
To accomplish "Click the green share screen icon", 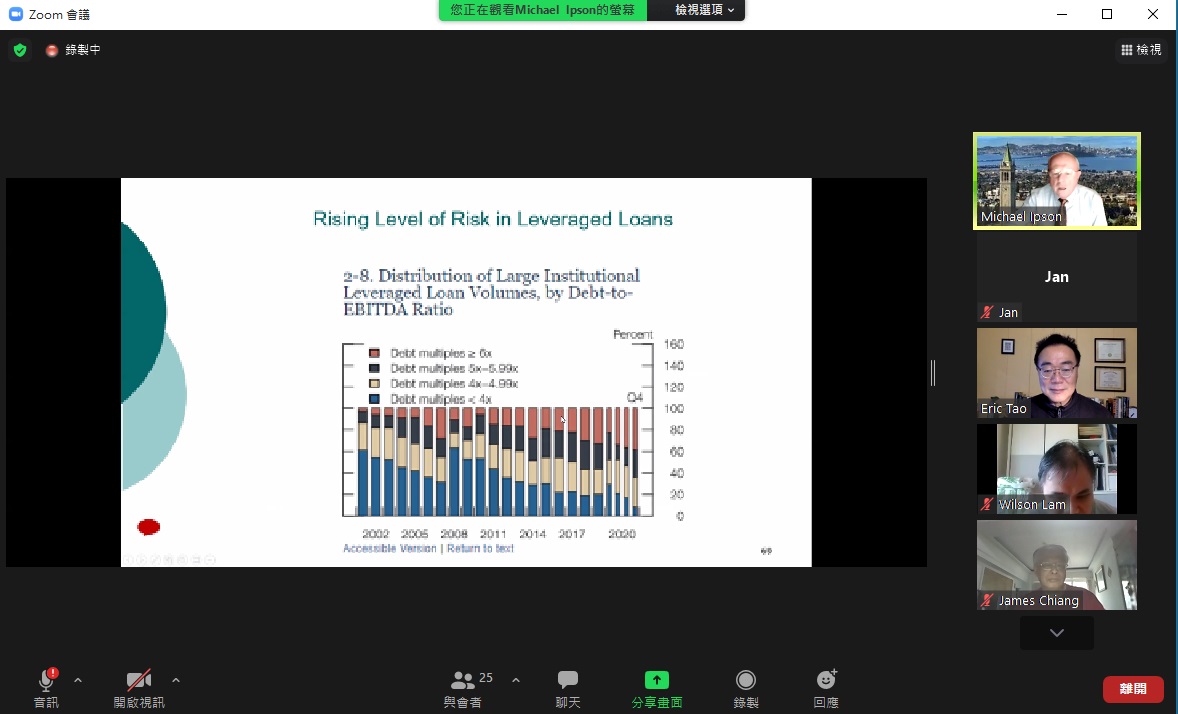I will (656, 681).
